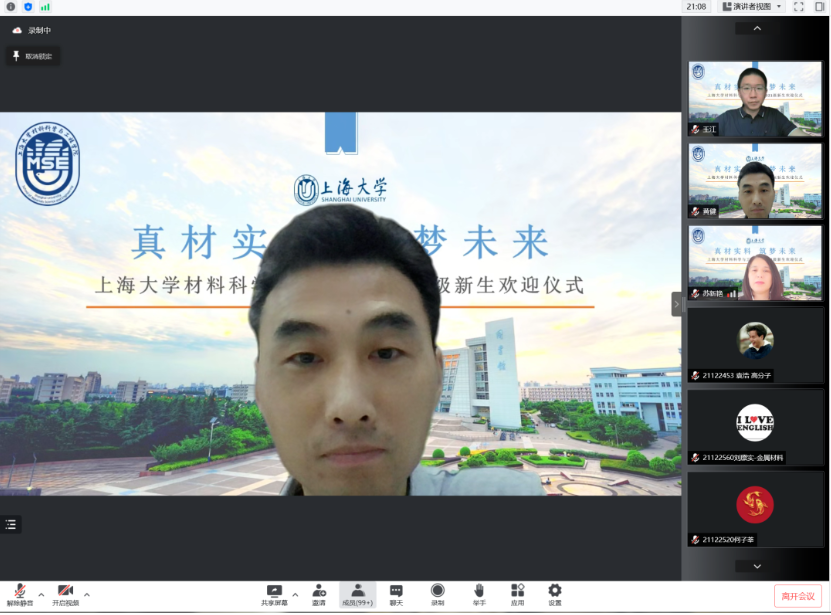Image resolution: width=831 pixels, height=615 pixels.
Task: Expand share screen options arrow
Action: tap(296, 594)
